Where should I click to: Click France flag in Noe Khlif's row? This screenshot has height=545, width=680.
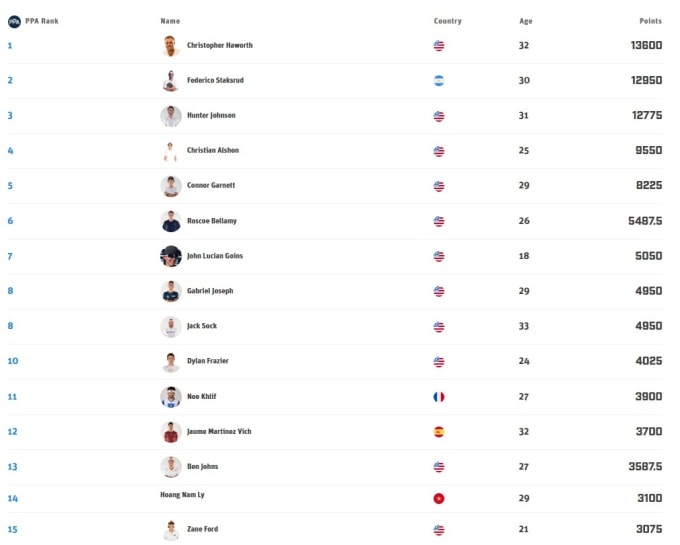point(439,397)
